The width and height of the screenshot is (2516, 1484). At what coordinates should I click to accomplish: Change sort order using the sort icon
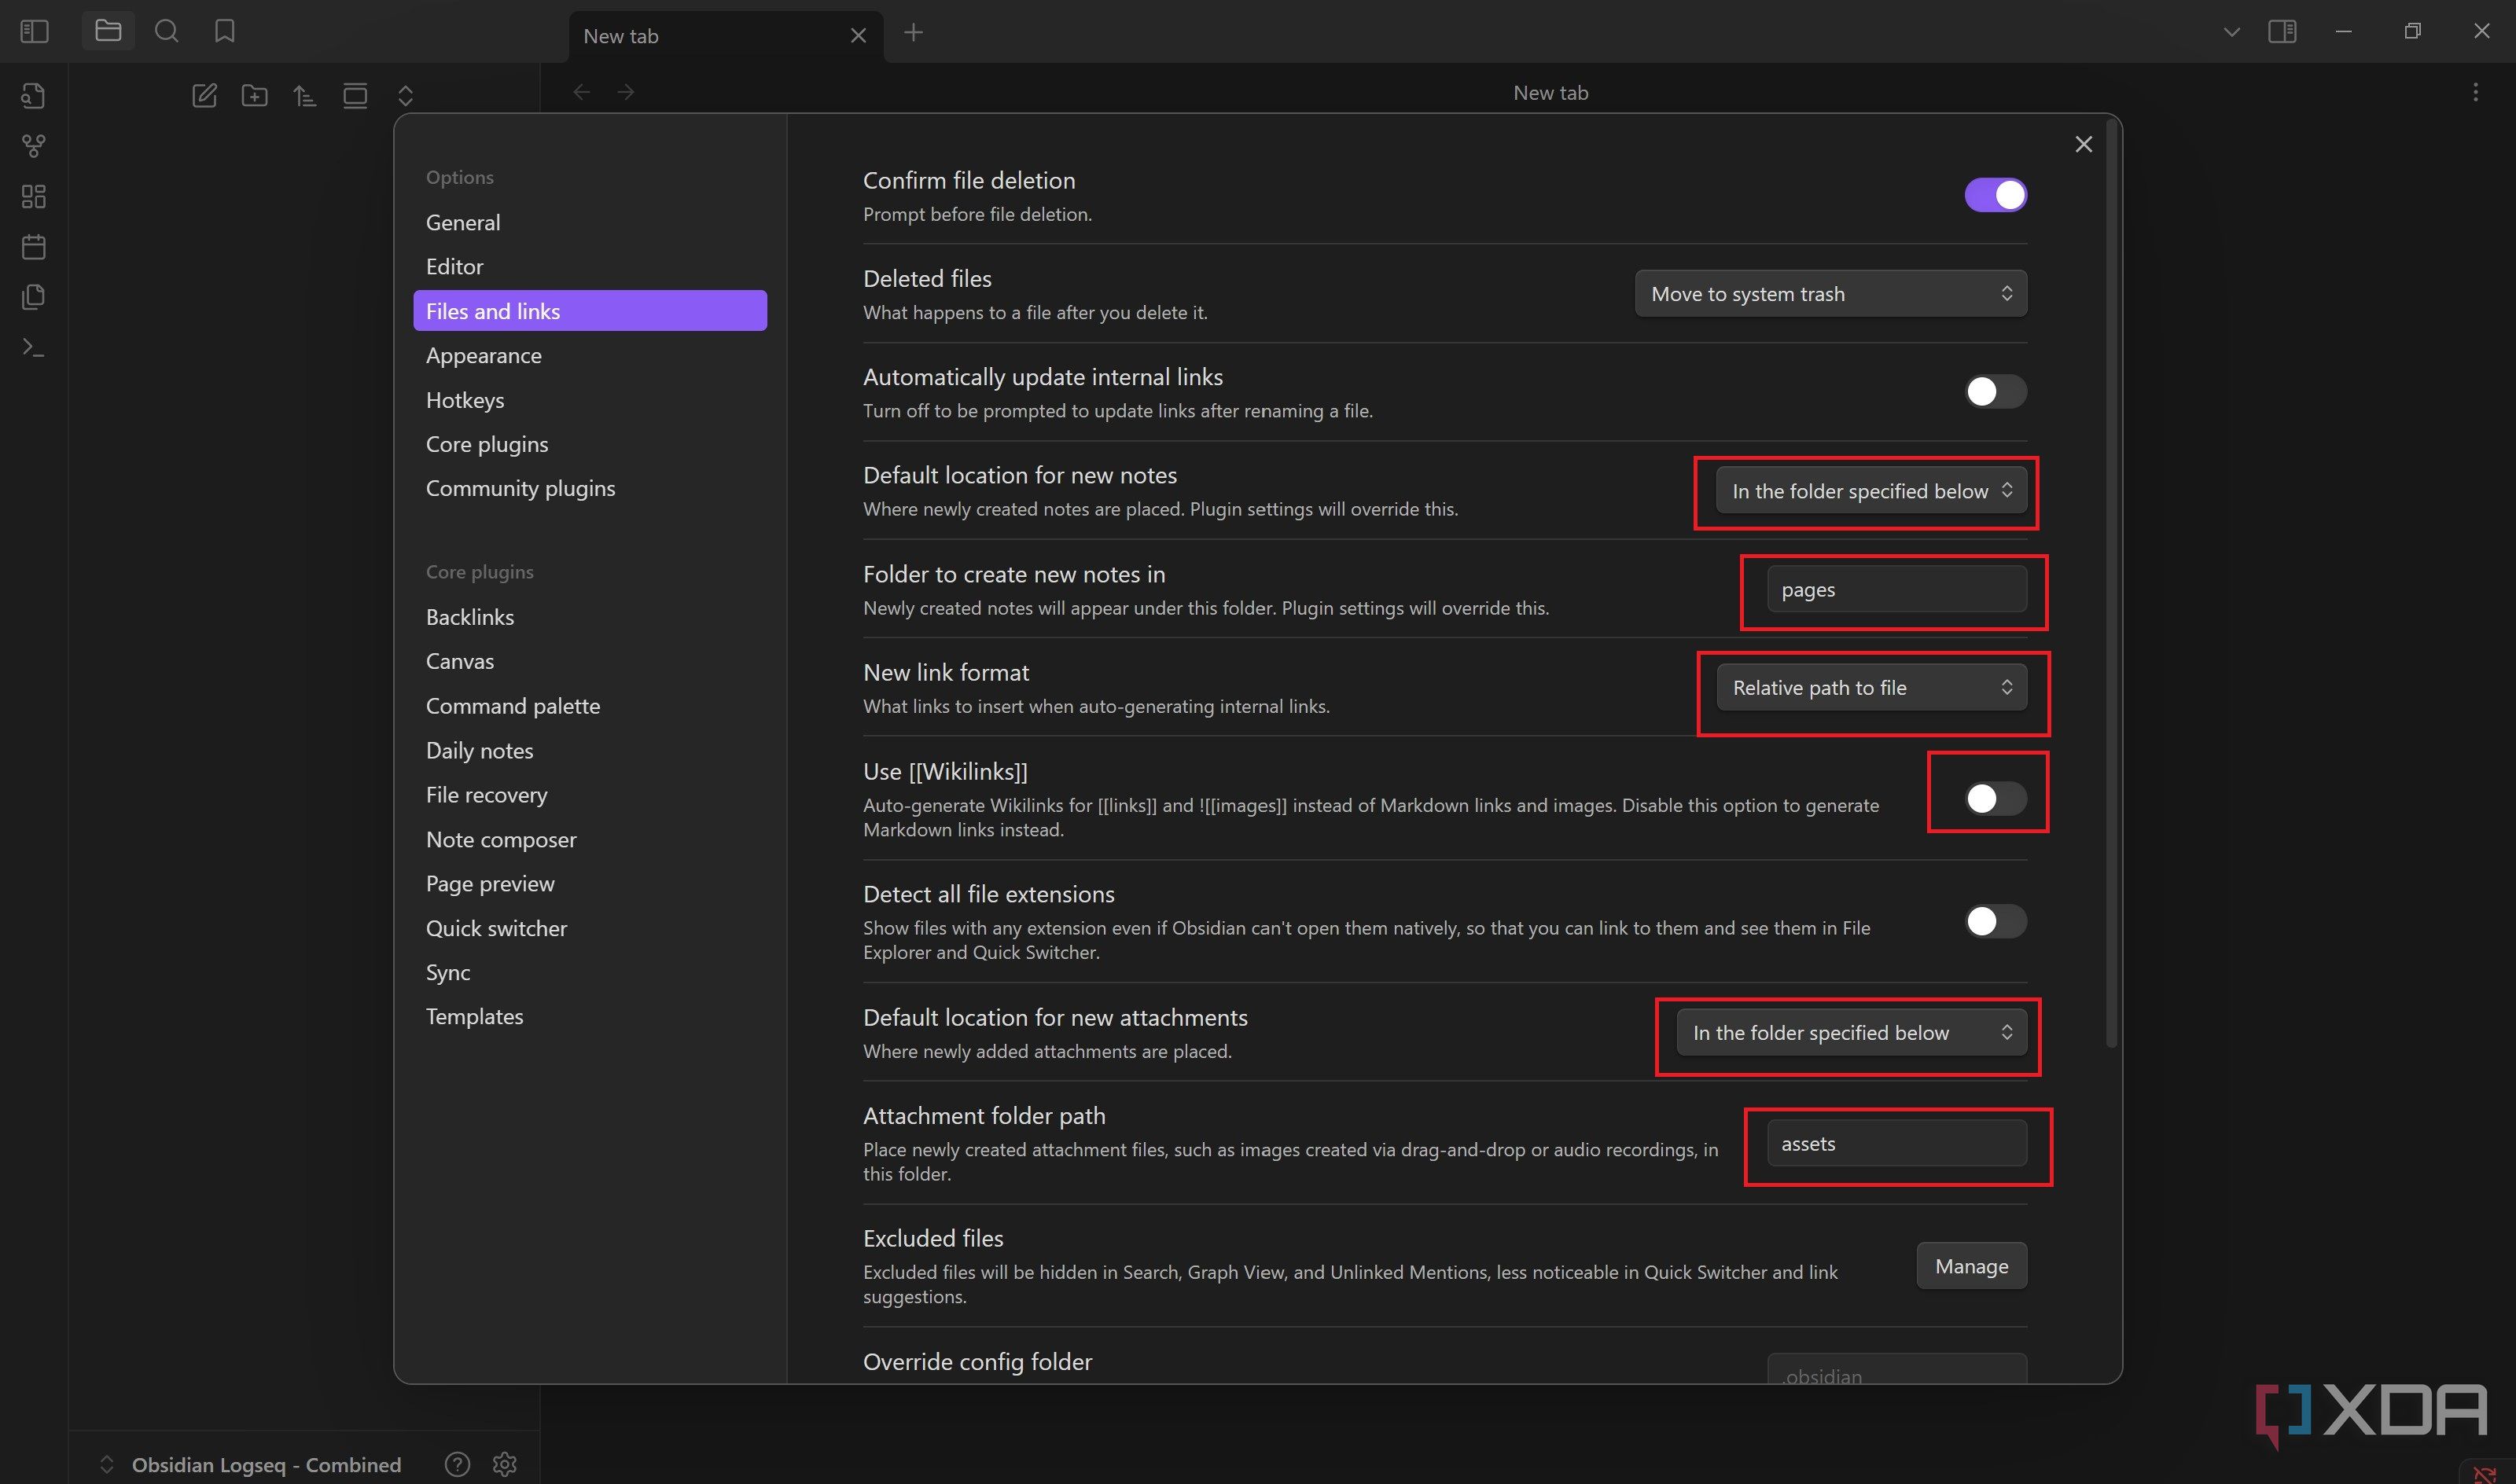point(305,95)
